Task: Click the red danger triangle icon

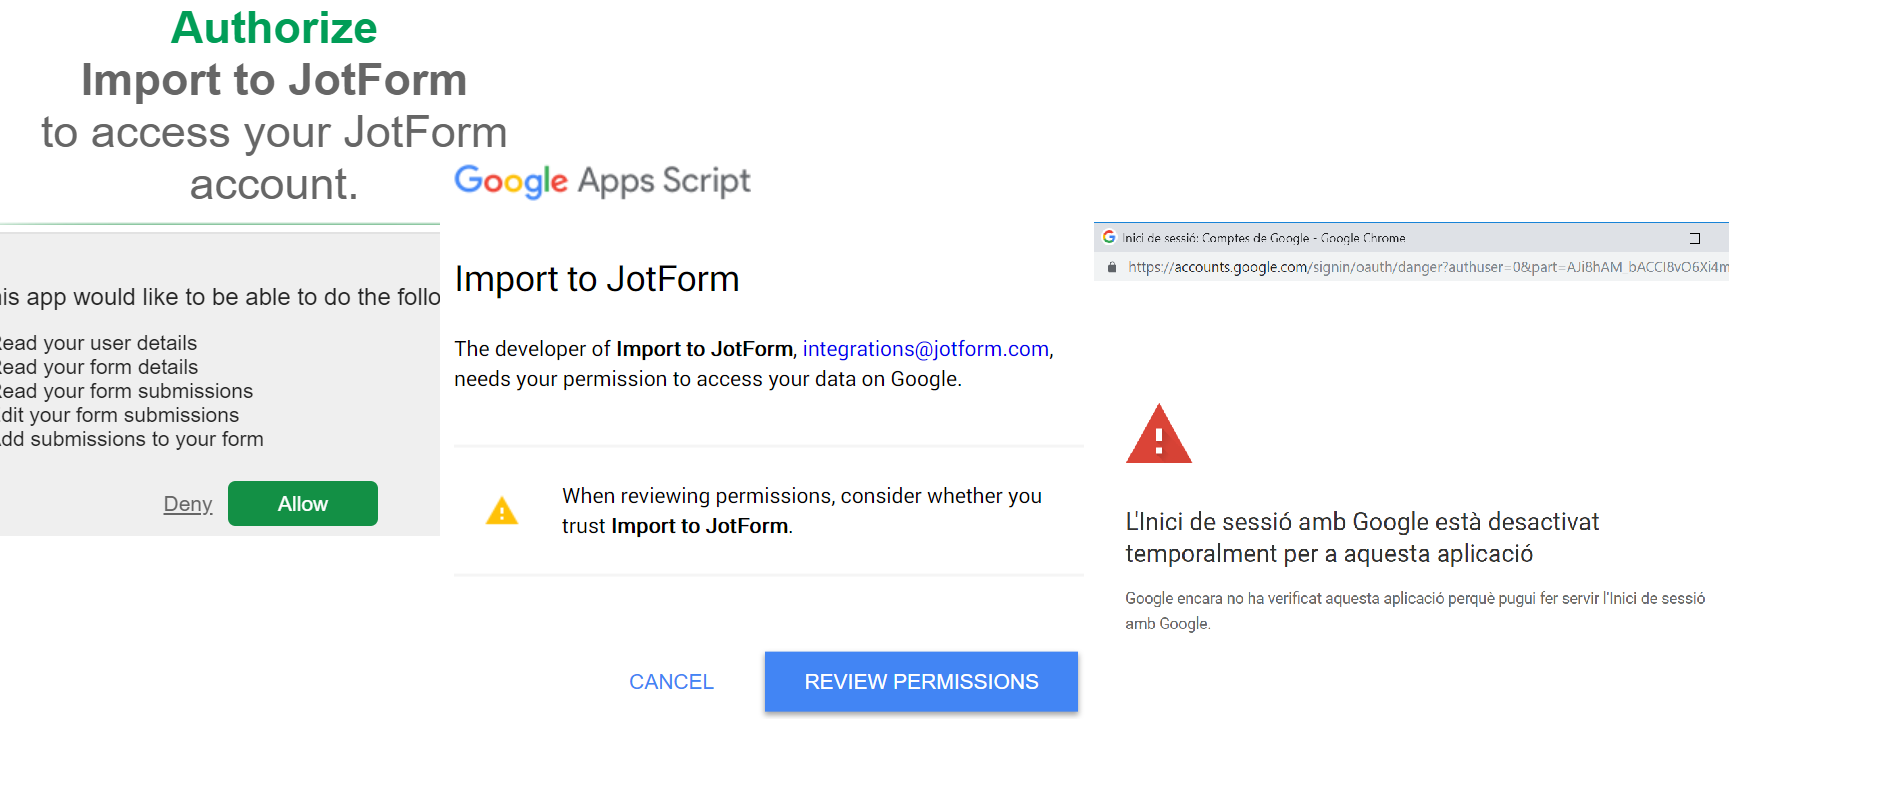Action: click(1158, 435)
